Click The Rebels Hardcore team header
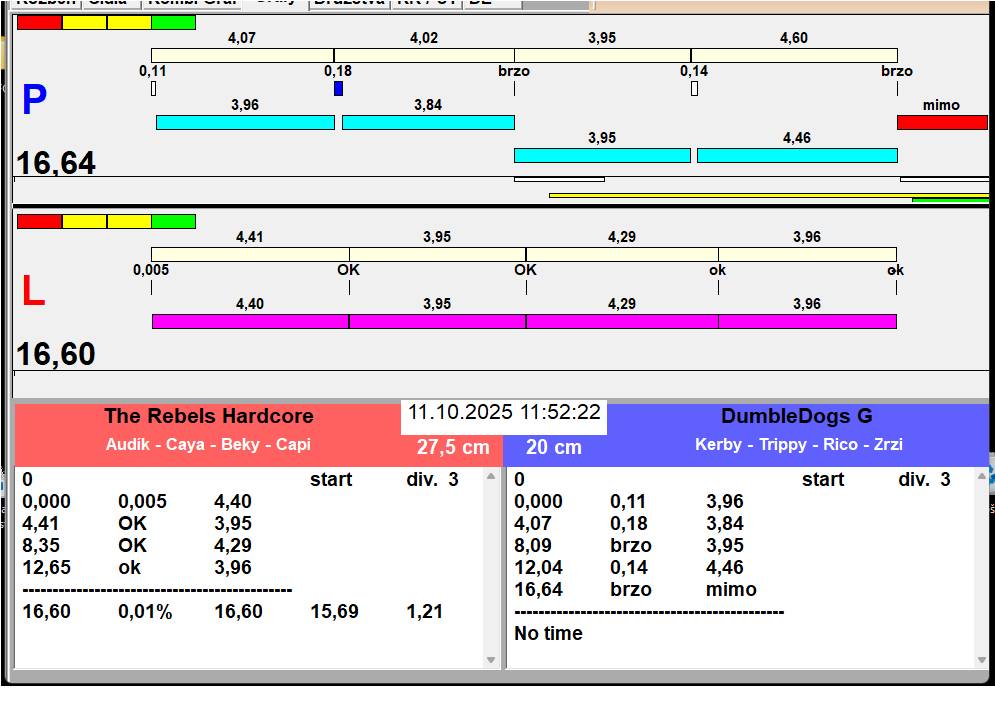Viewport: 995px width, 716px height. coord(208,417)
